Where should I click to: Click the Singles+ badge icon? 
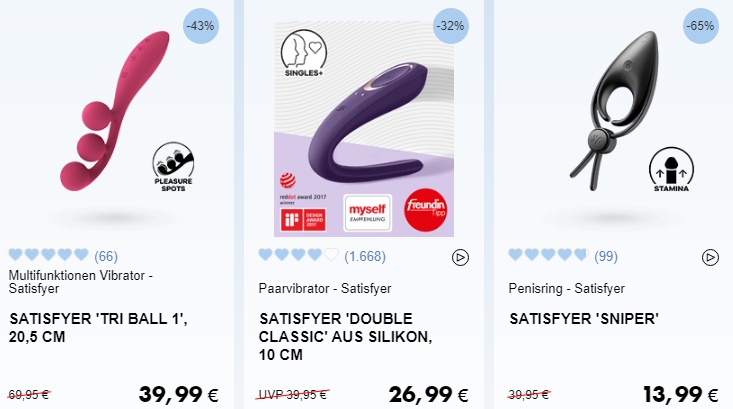pyautogui.click(x=304, y=53)
